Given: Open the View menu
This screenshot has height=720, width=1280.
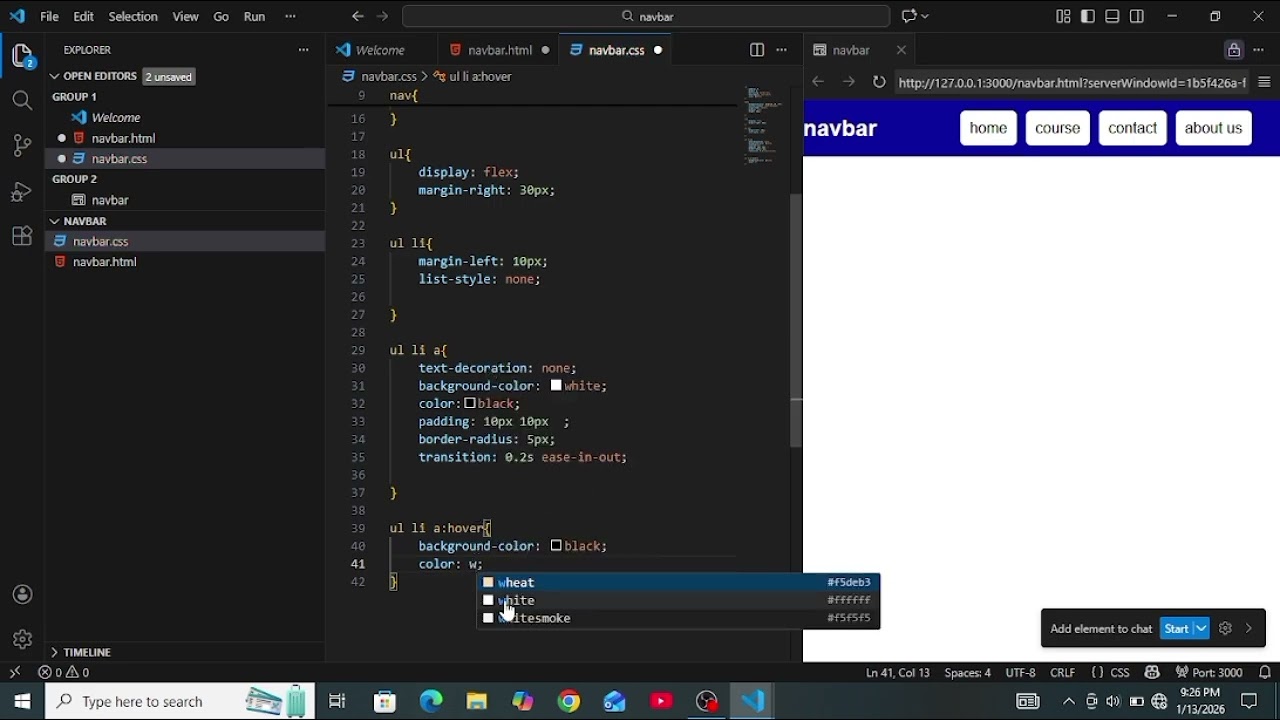Looking at the screenshot, I should (x=185, y=16).
